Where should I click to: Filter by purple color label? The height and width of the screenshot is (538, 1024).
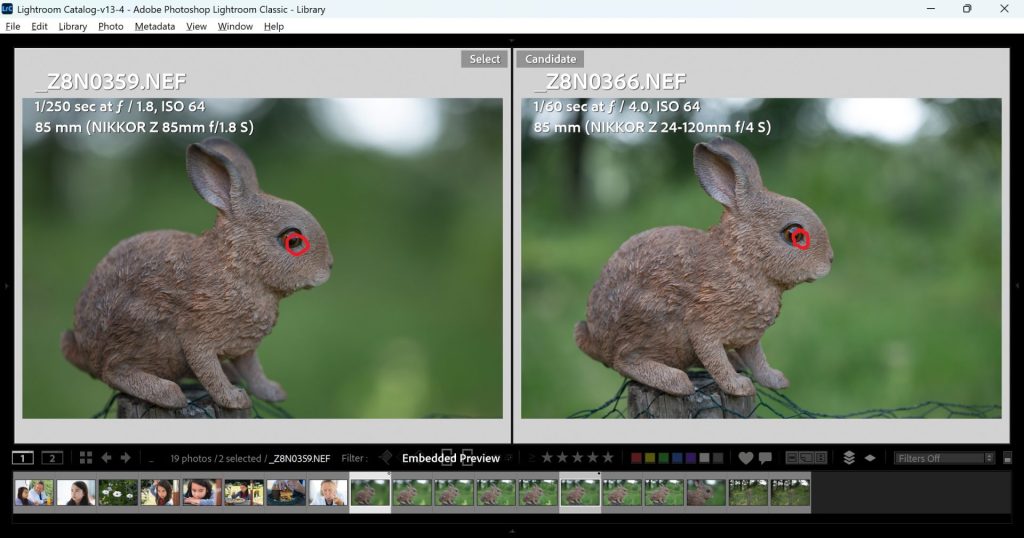(691, 458)
